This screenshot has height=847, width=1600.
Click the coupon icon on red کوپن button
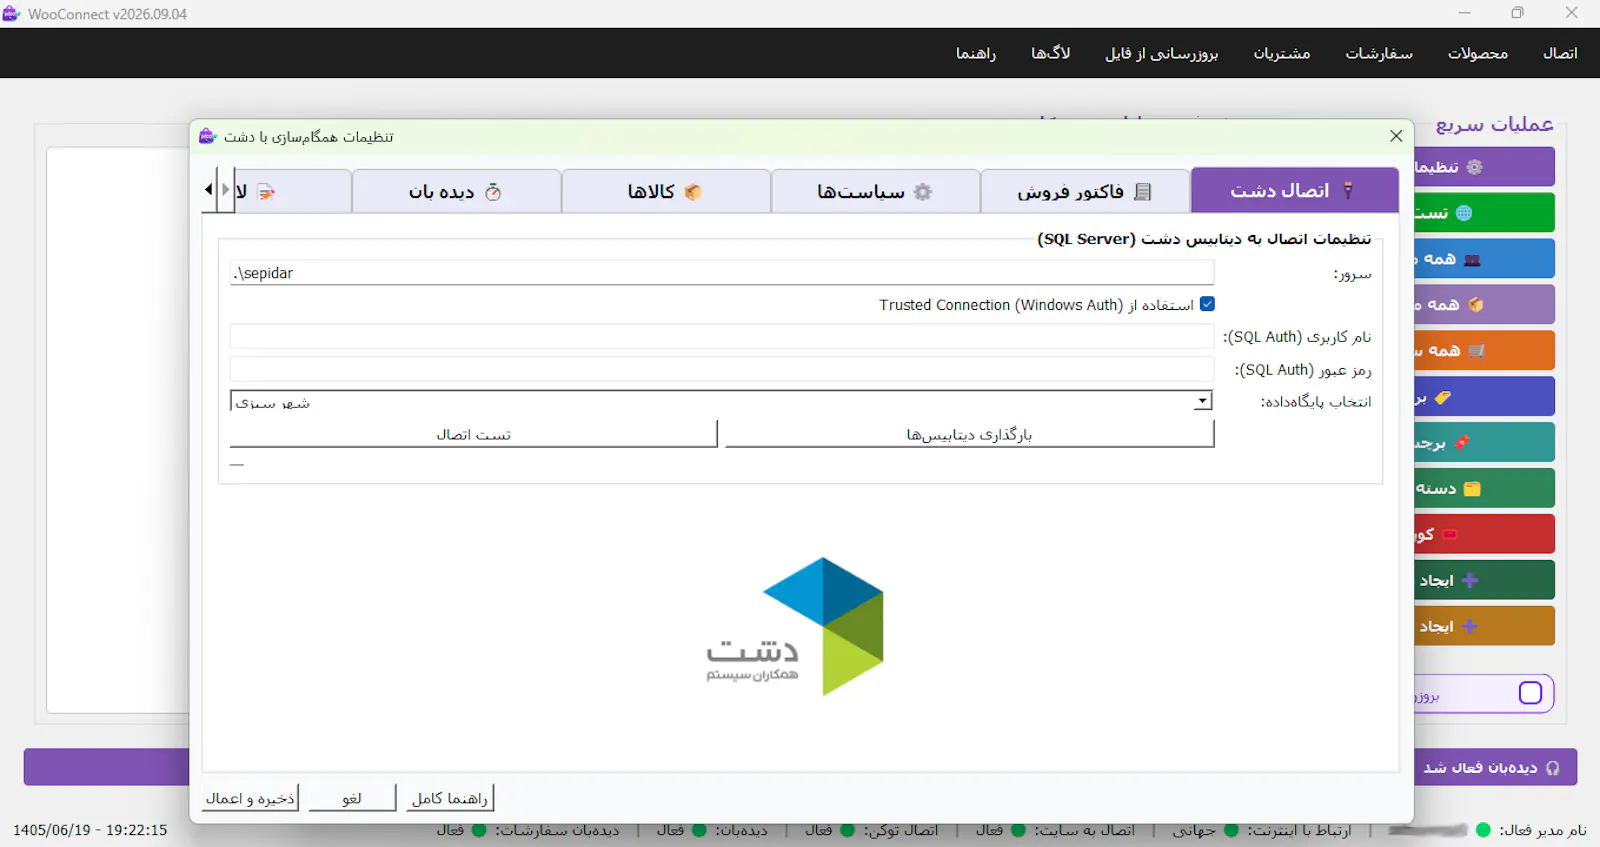coord(1450,534)
